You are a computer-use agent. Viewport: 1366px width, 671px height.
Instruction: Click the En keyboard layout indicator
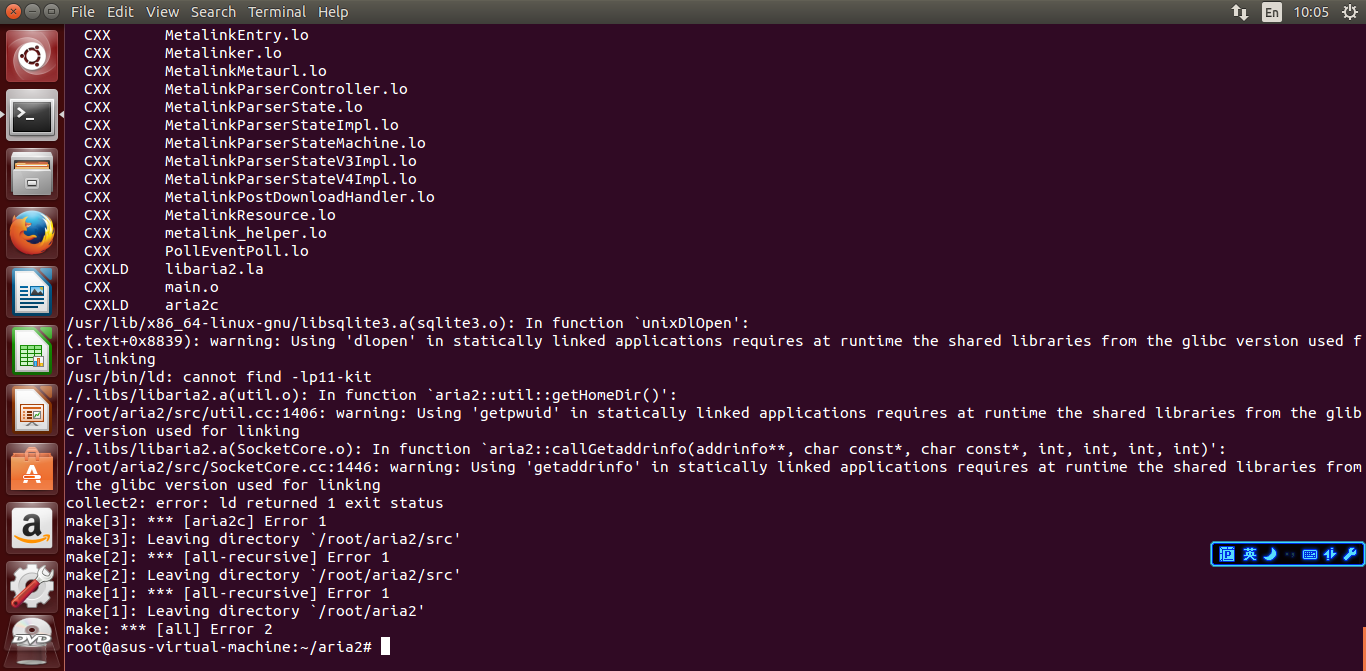click(1271, 12)
